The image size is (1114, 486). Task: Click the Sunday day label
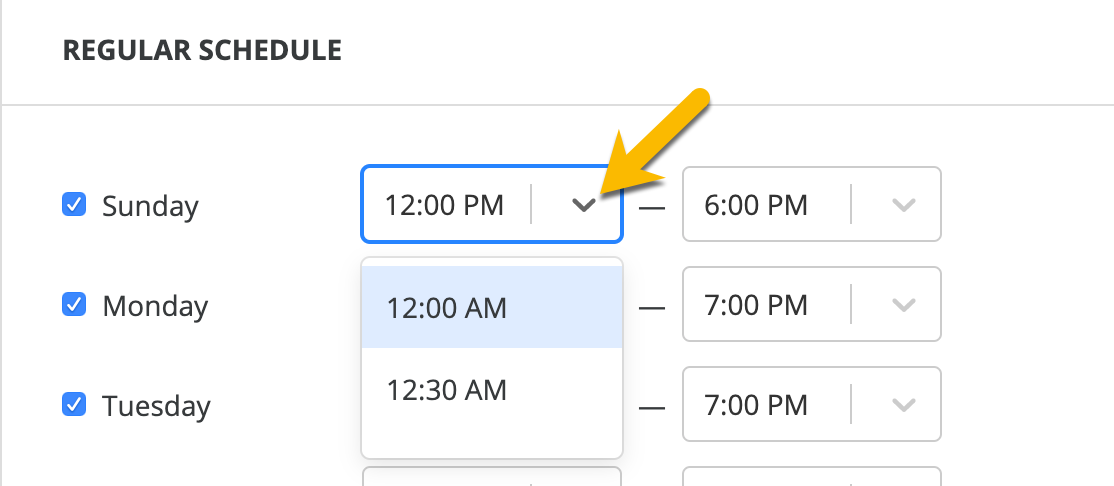click(150, 207)
